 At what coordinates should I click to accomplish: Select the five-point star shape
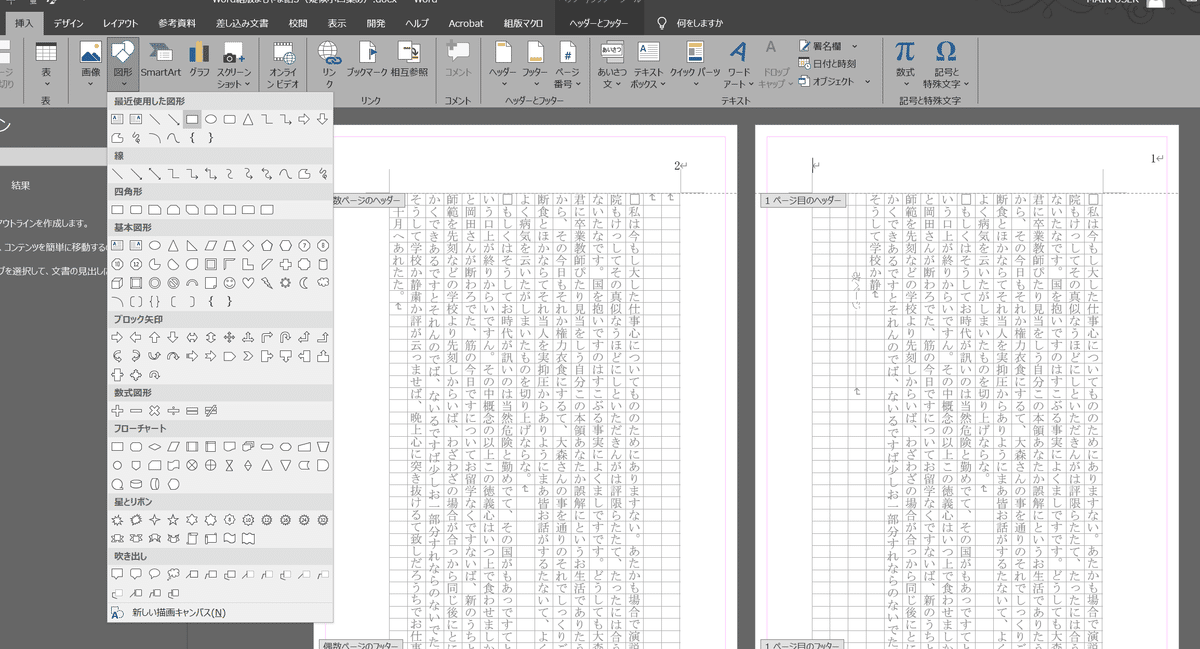pos(173,520)
